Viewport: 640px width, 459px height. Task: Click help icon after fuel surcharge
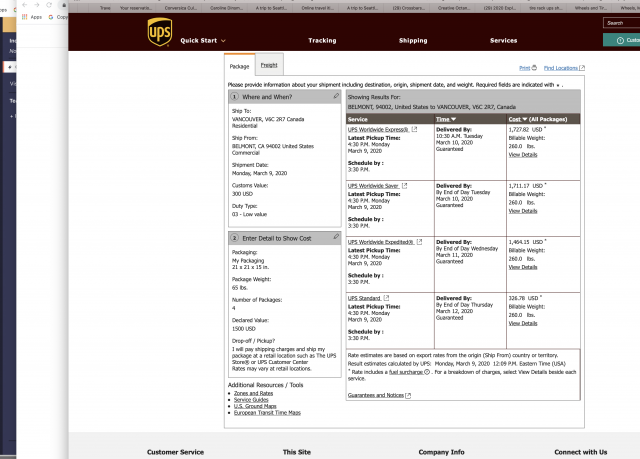427,372
